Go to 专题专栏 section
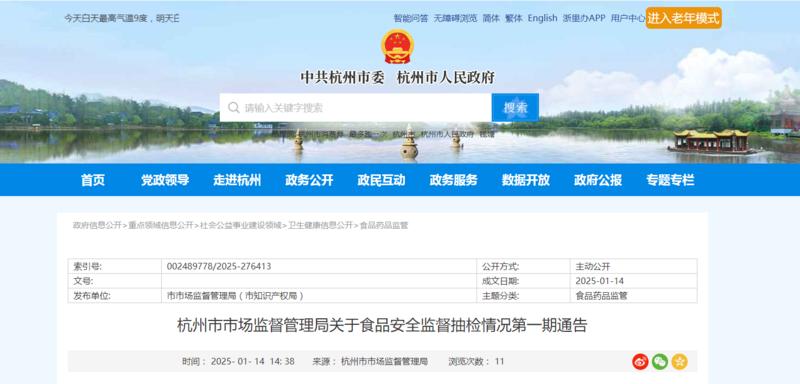Viewport: 800px width, 384px height. point(670,180)
